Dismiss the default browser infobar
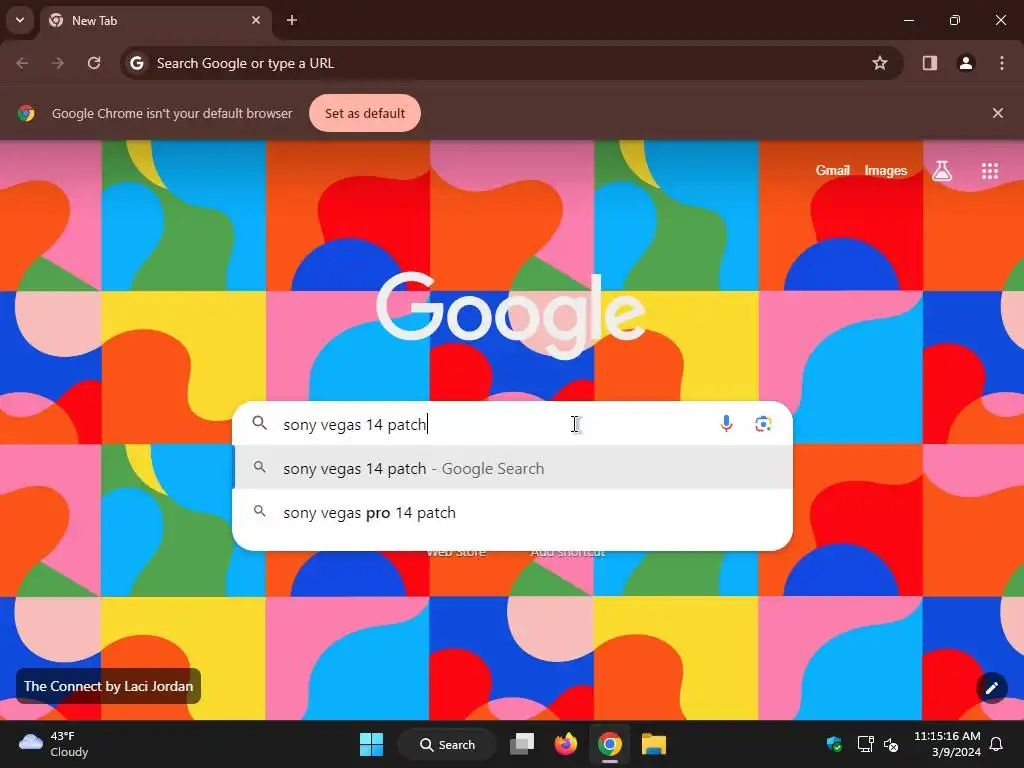Image resolution: width=1024 pixels, height=768 pixels. pos(997,114)
